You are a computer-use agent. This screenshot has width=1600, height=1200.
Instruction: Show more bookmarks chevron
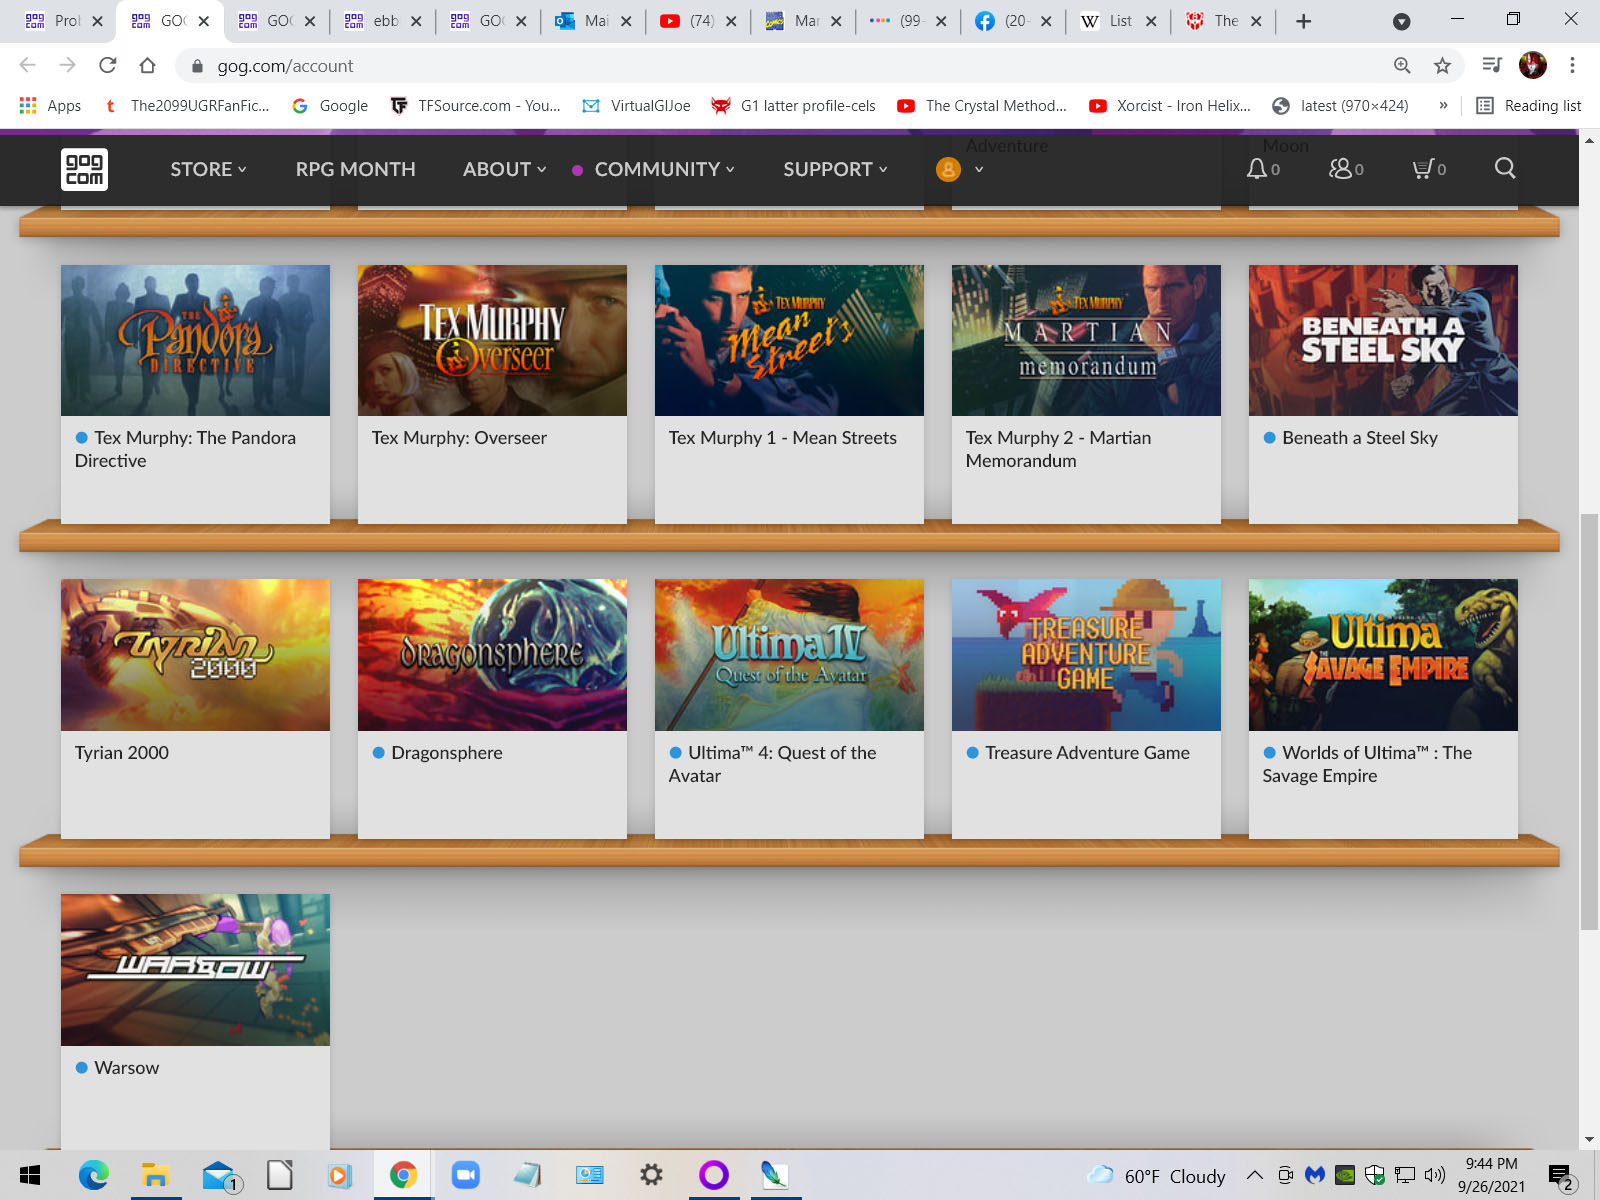tap(1443, 105)
